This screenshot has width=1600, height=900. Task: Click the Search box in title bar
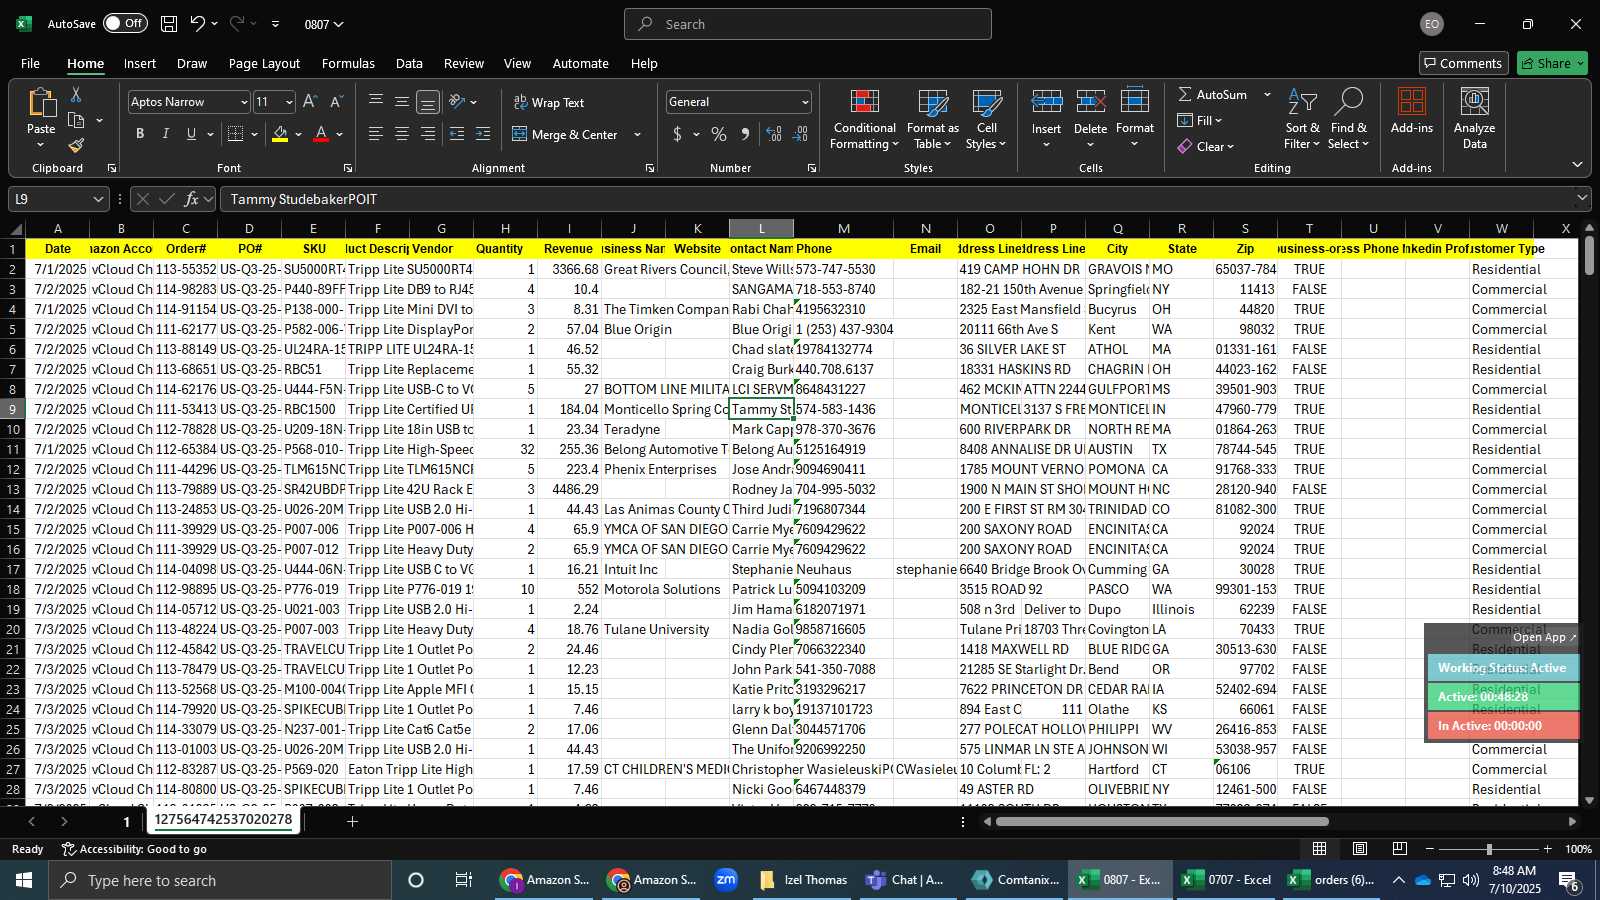(x=808, y=24)
